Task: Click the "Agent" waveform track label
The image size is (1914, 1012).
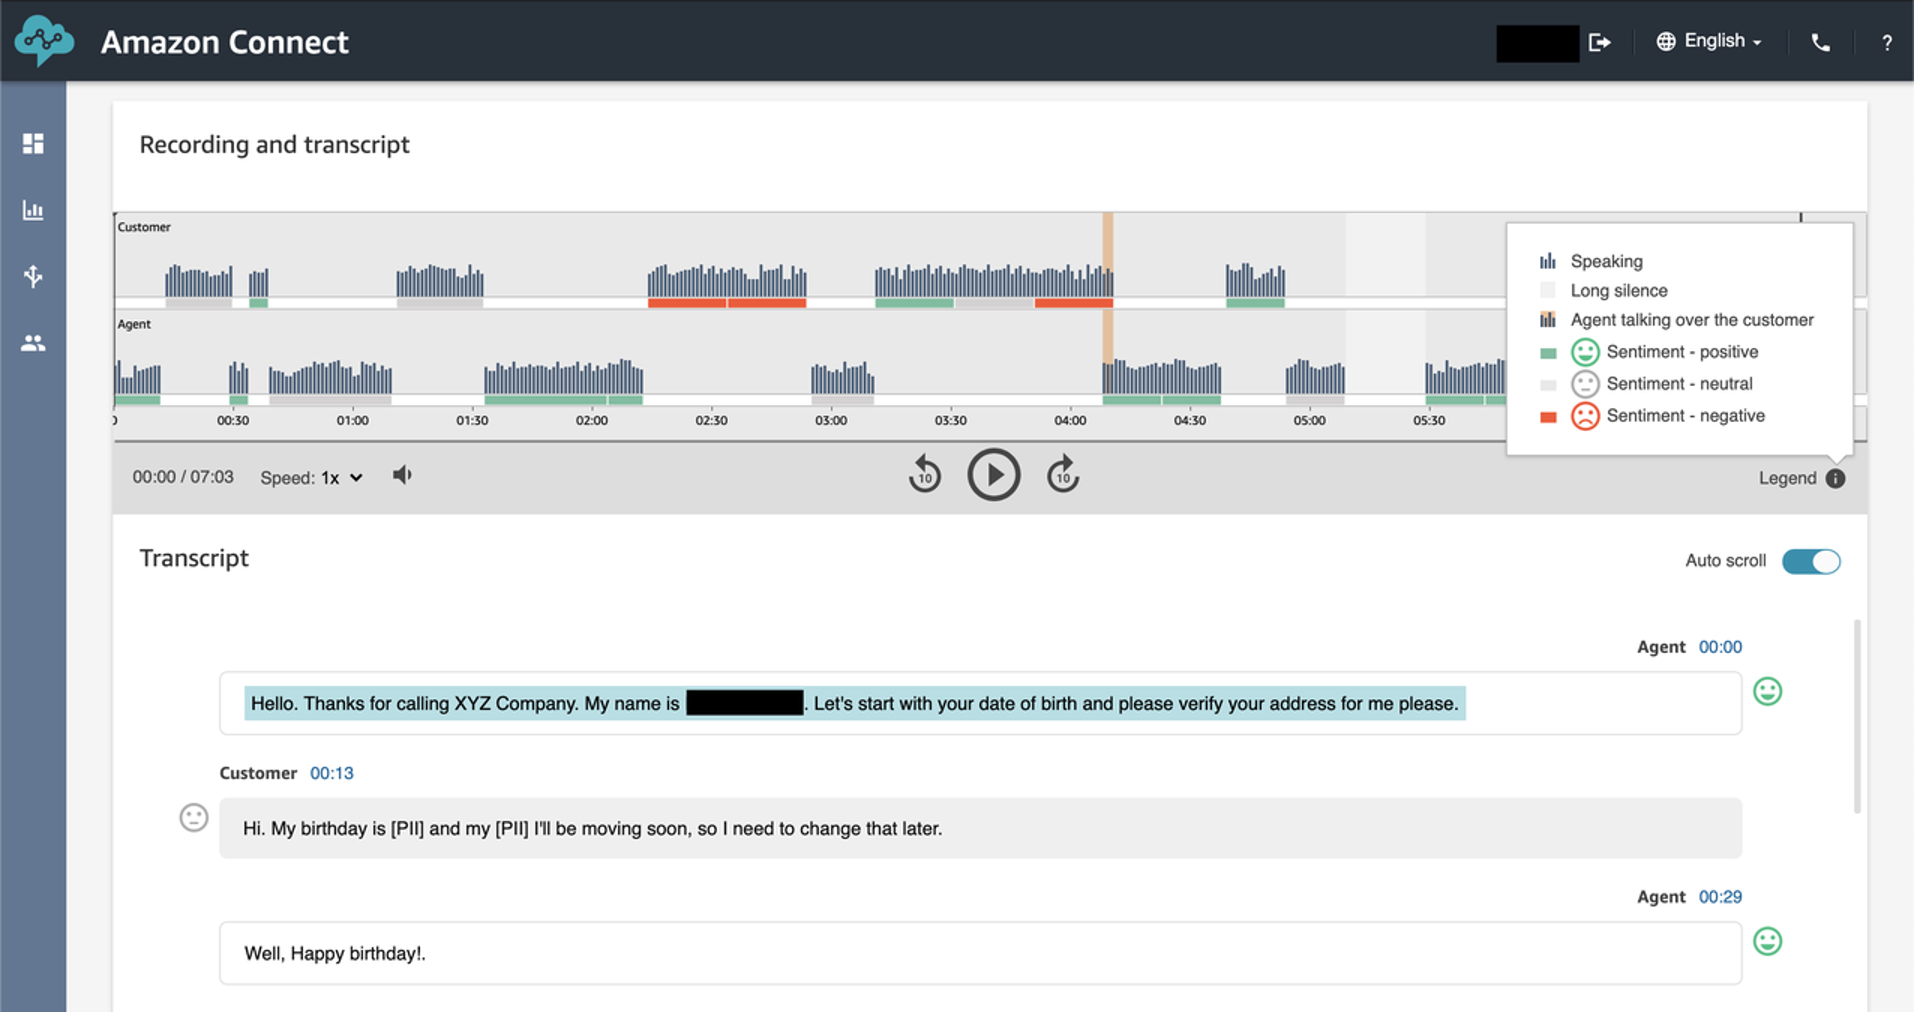Action: [134, 324]
